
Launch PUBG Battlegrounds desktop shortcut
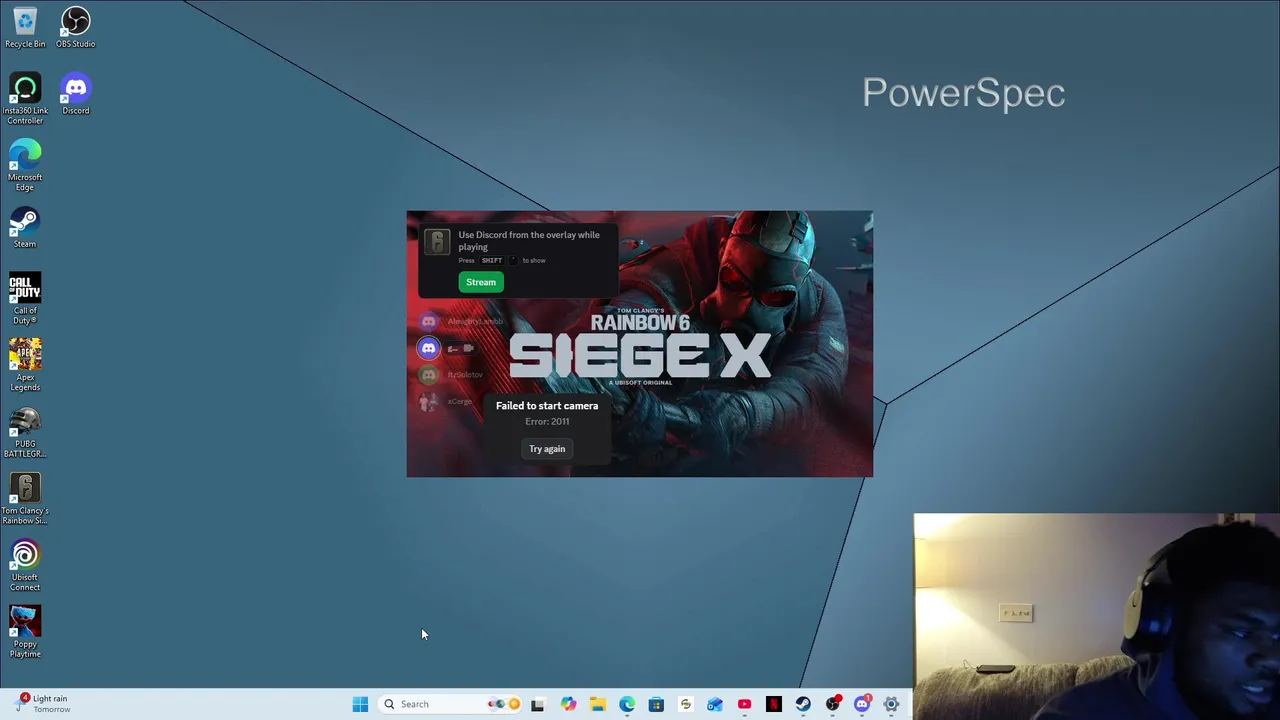pos(25,432)
